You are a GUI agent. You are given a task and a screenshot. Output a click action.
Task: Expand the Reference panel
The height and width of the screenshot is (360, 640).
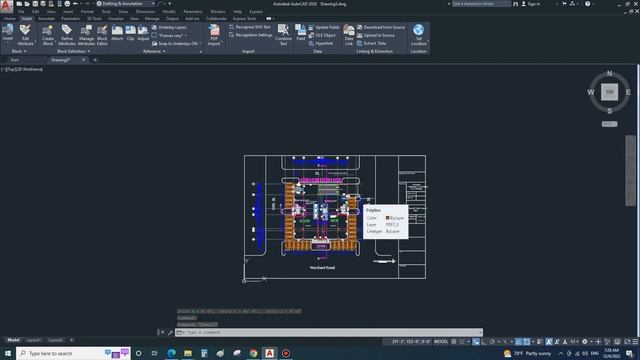154,51
